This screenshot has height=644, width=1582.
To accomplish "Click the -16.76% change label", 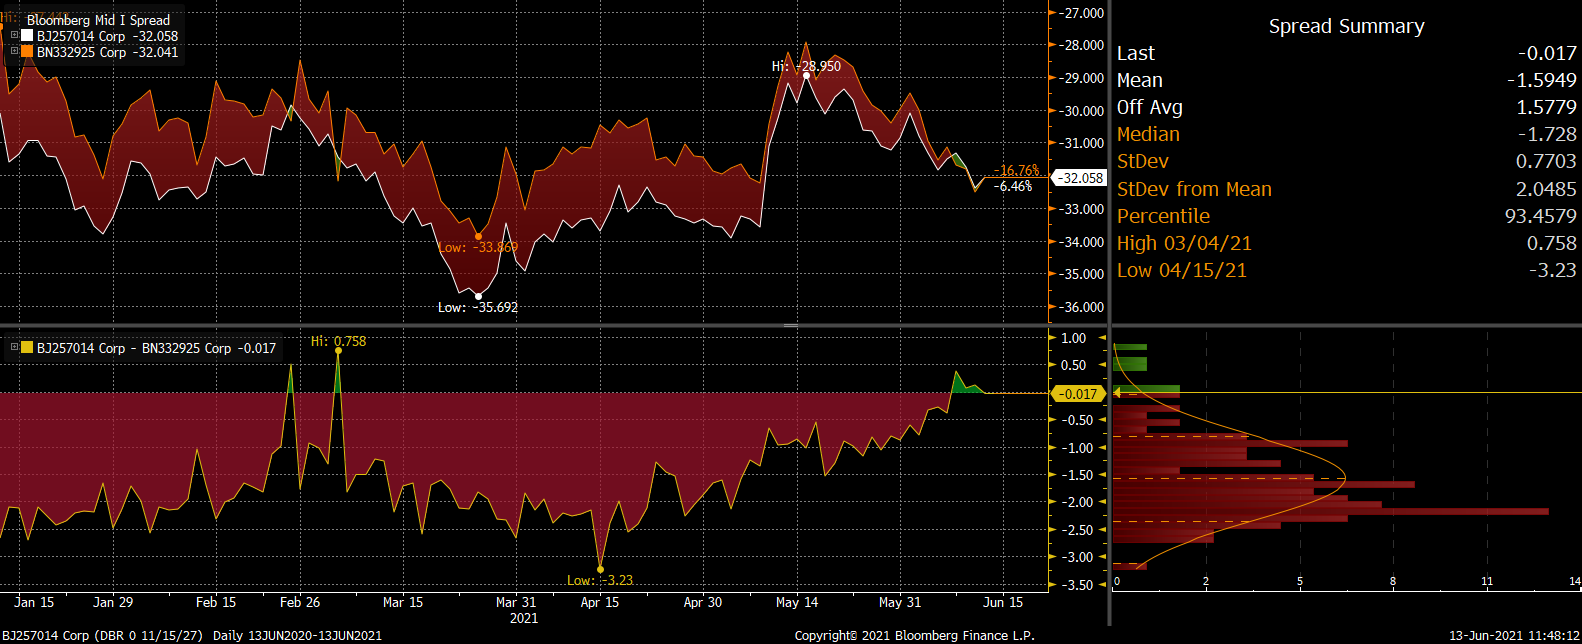I will pos(1017,171).
